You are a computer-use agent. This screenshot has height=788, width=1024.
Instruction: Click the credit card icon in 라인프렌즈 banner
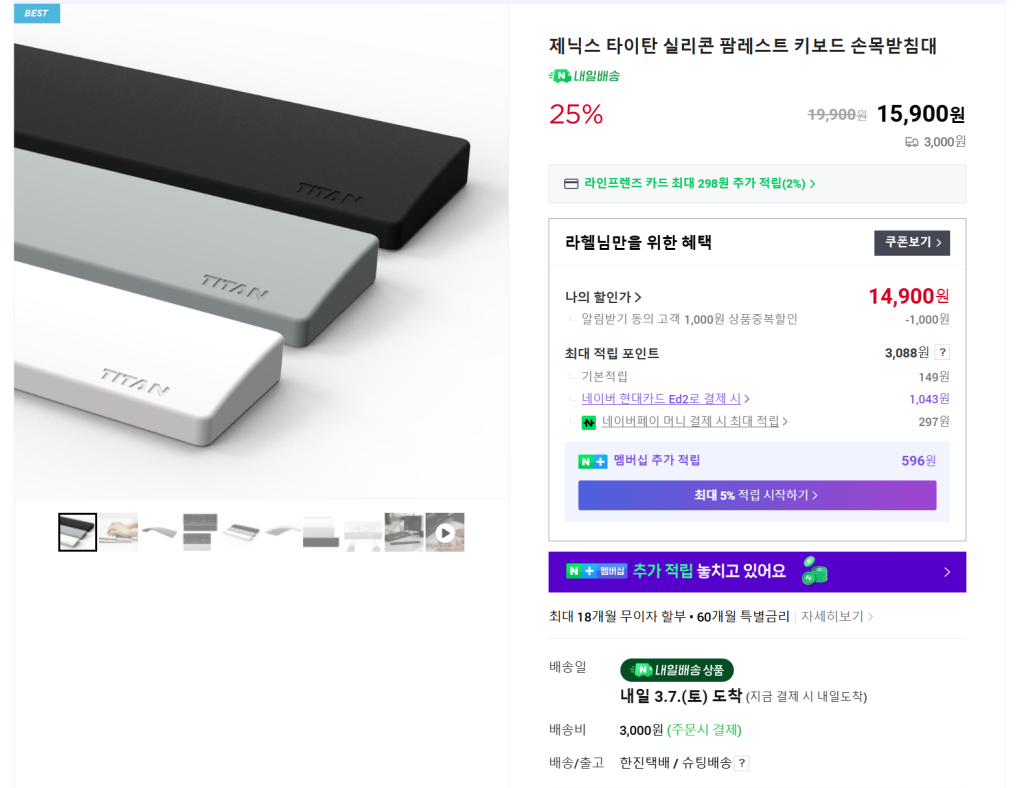pyautogui.click(x=571, y=184)
